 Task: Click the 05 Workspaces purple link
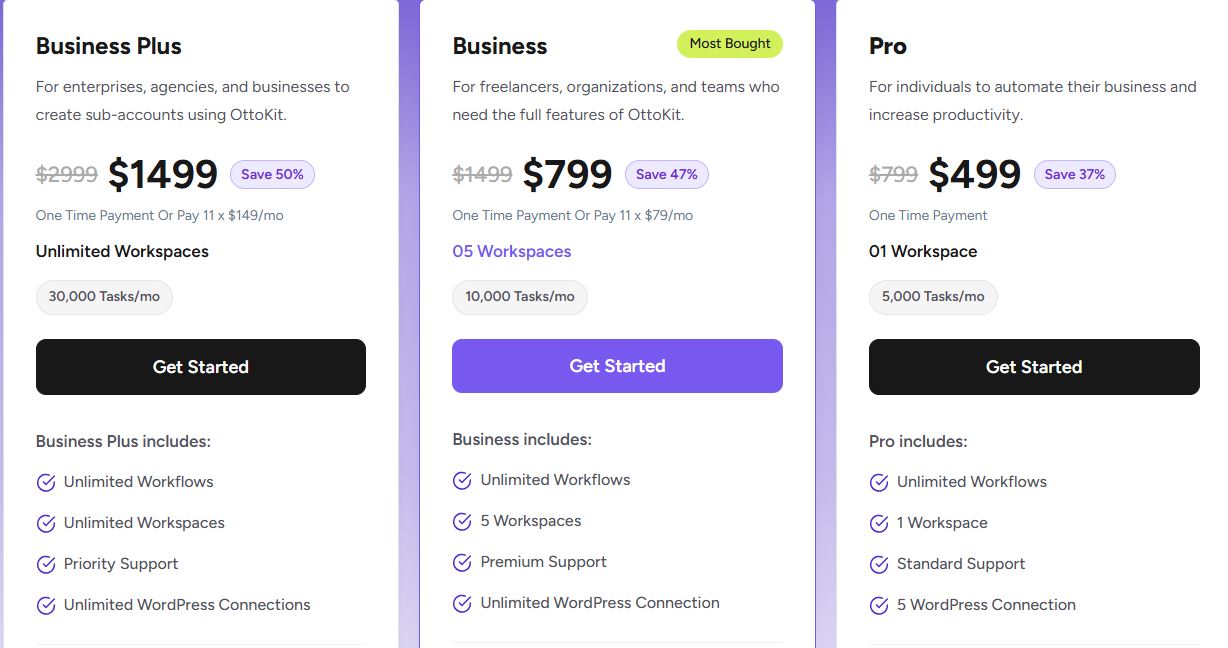[x=512, y=252]
